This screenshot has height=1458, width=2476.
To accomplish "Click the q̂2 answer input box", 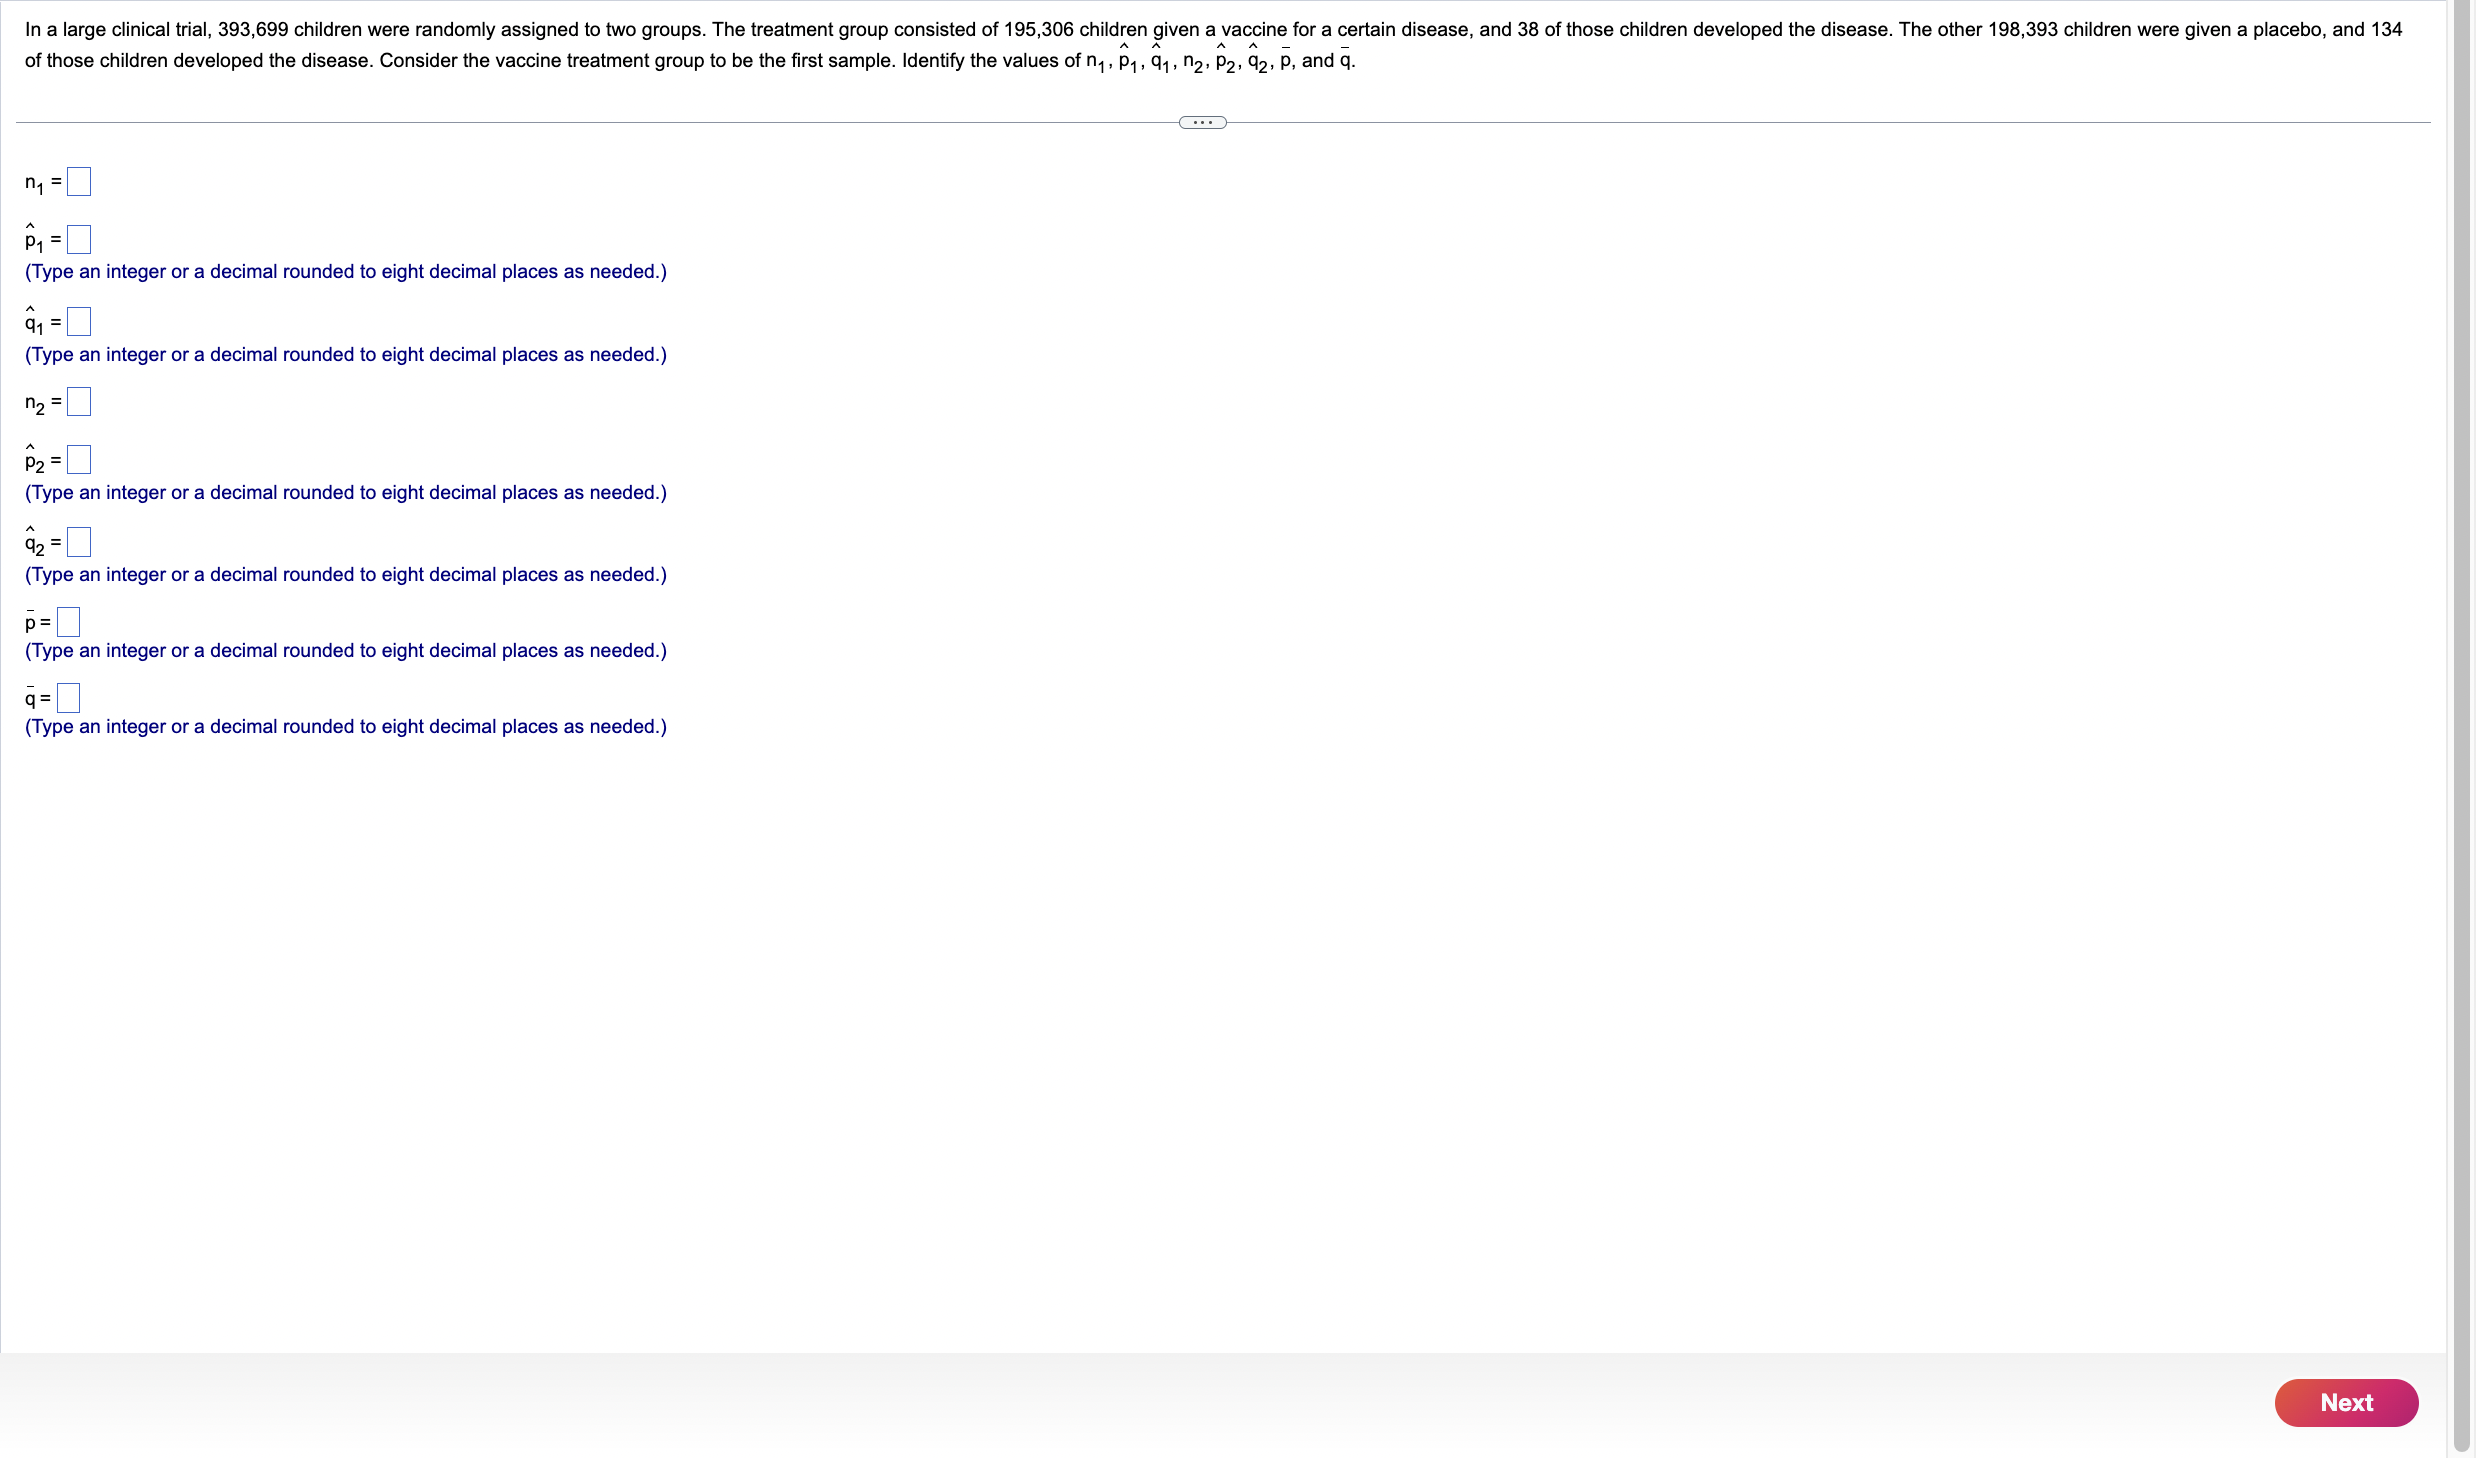I will pos(78,541).
